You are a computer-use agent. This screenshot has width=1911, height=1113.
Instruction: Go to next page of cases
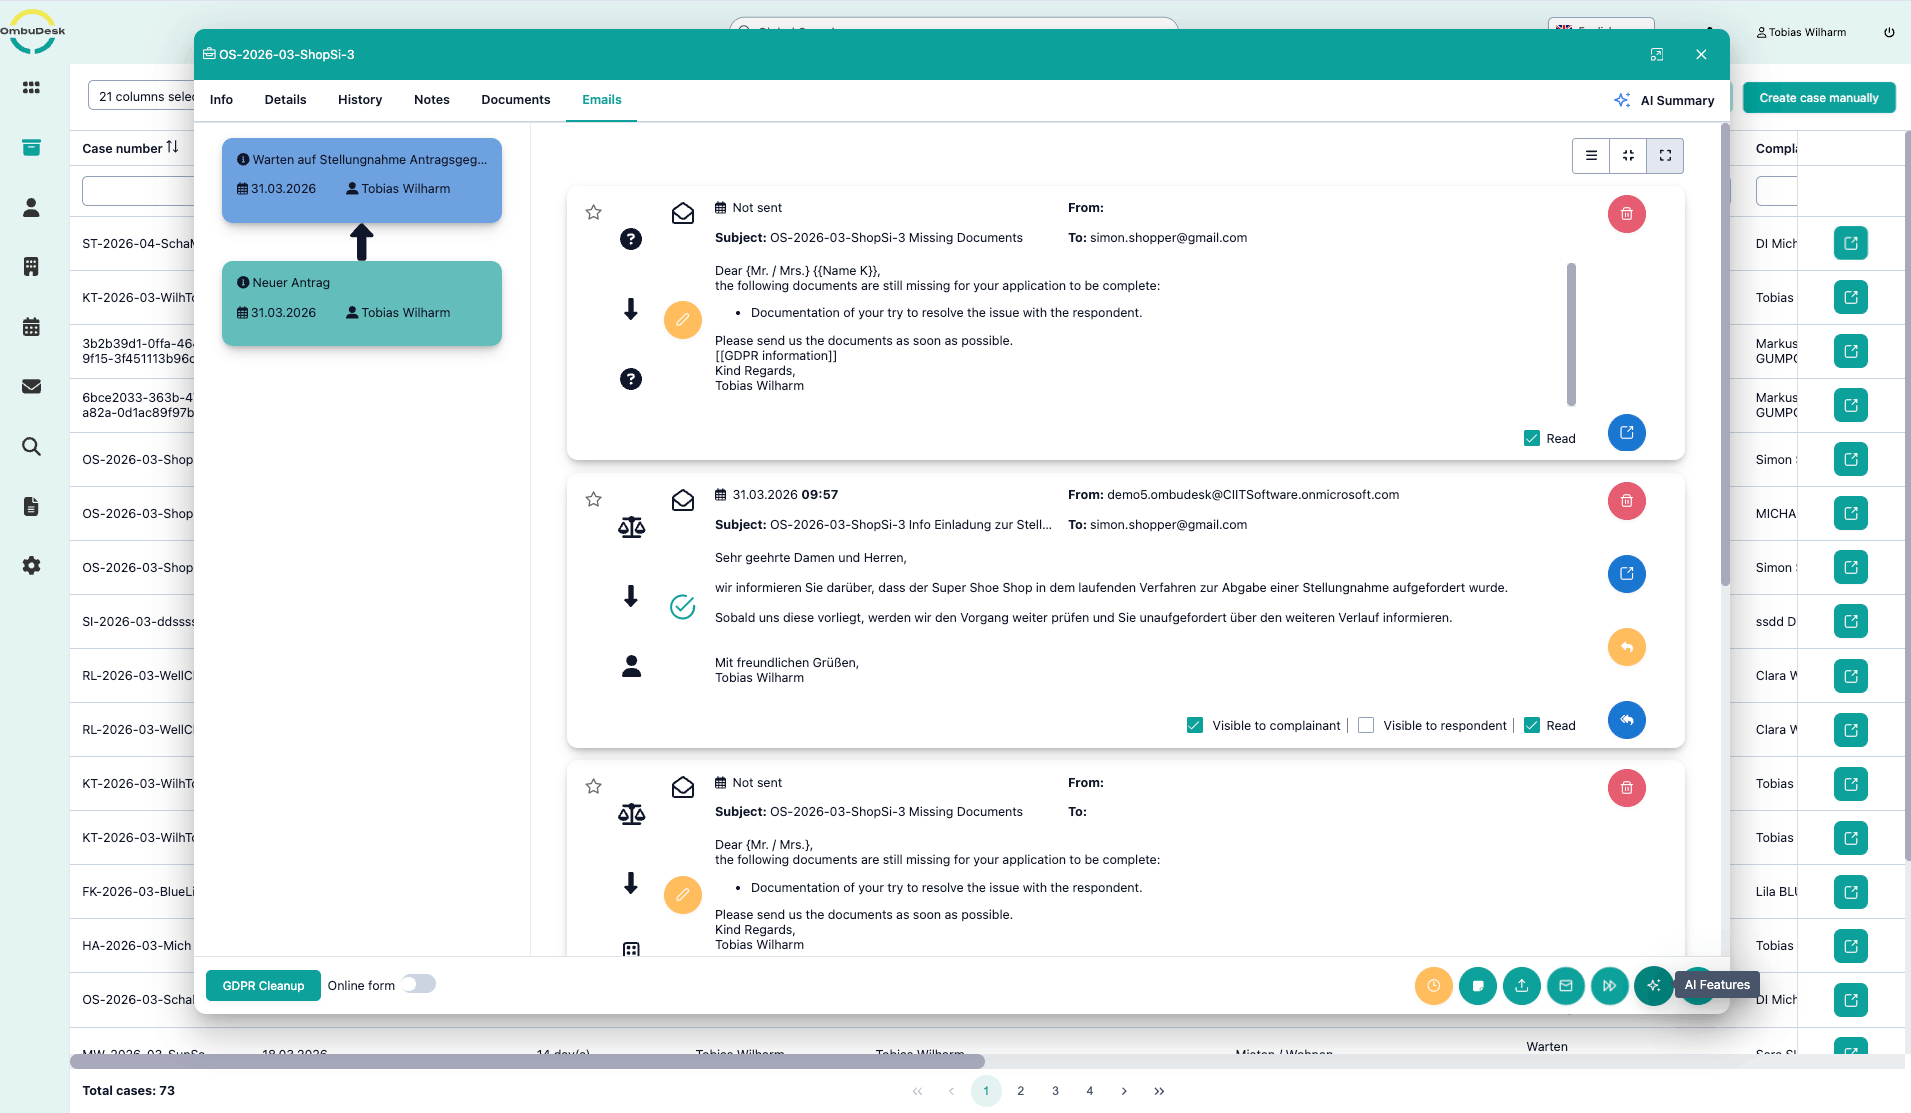(x=1124, y=1091)
